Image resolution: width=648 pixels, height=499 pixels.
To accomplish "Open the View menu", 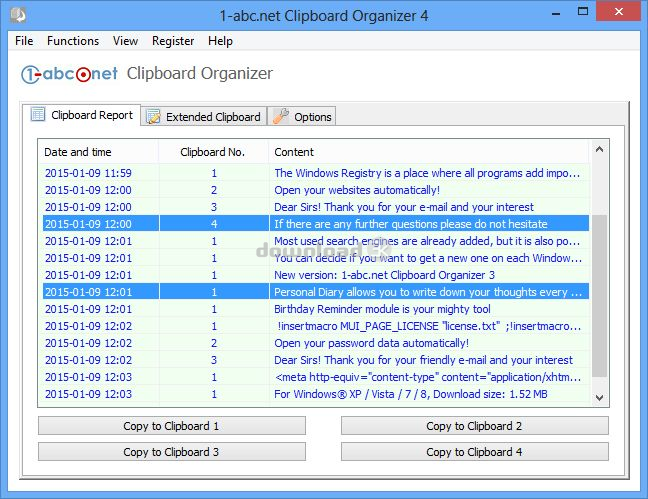I will coord(125,41).
